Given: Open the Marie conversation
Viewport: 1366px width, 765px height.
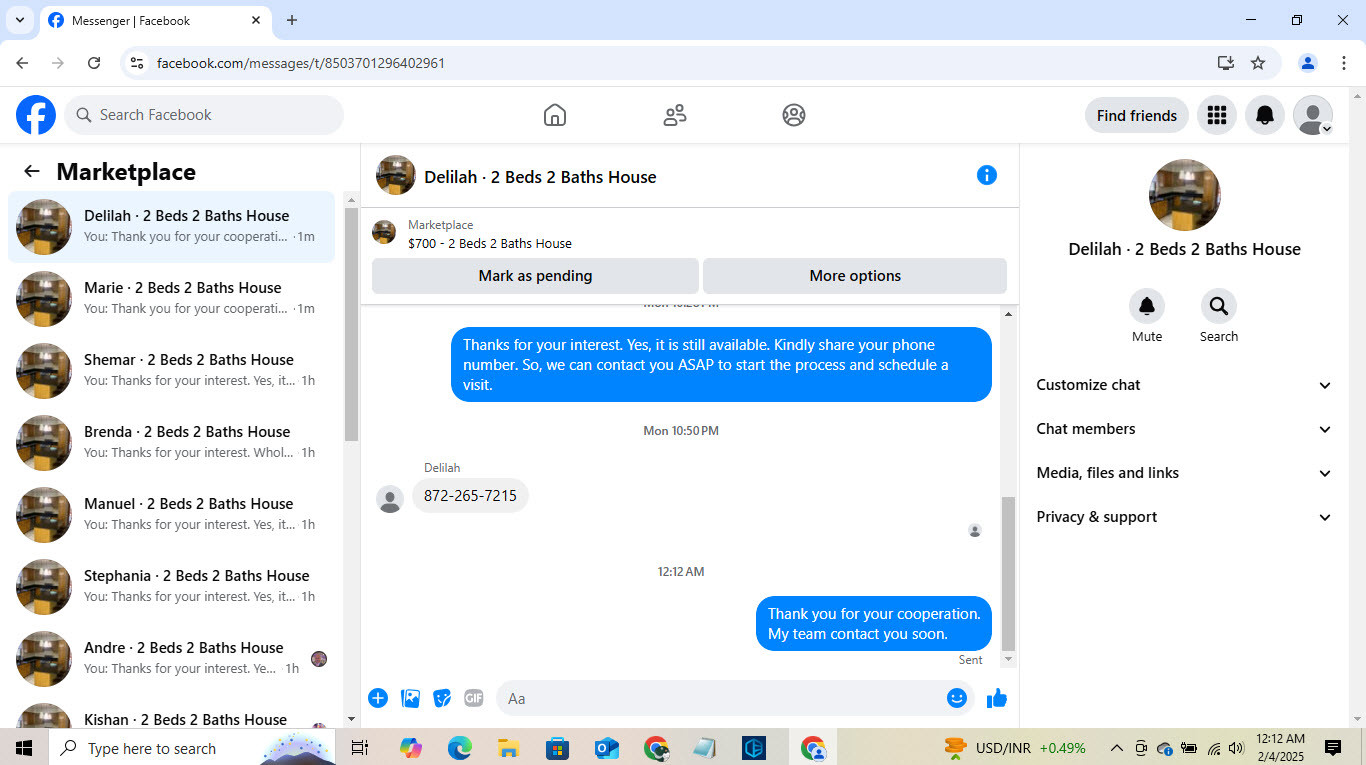Looking at the screenshot, I should pos(172,298).
